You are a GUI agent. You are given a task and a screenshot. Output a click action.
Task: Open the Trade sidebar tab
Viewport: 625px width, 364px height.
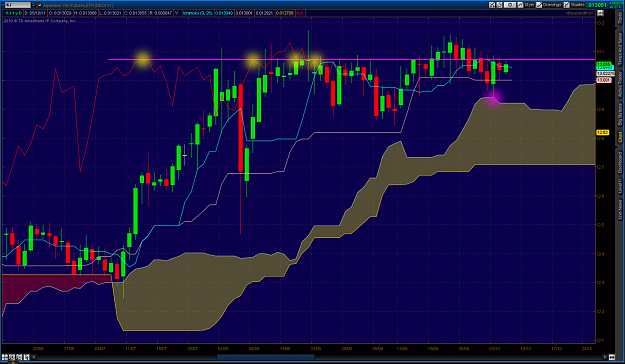(620, 18)
